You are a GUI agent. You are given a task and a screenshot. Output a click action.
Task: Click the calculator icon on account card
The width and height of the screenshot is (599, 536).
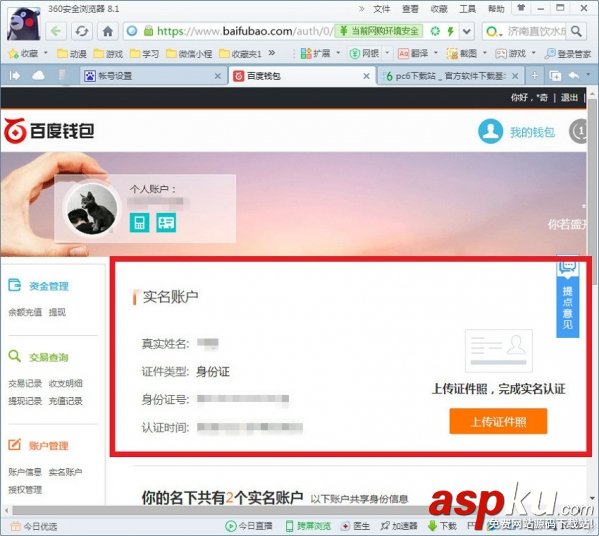click(139, 222)
